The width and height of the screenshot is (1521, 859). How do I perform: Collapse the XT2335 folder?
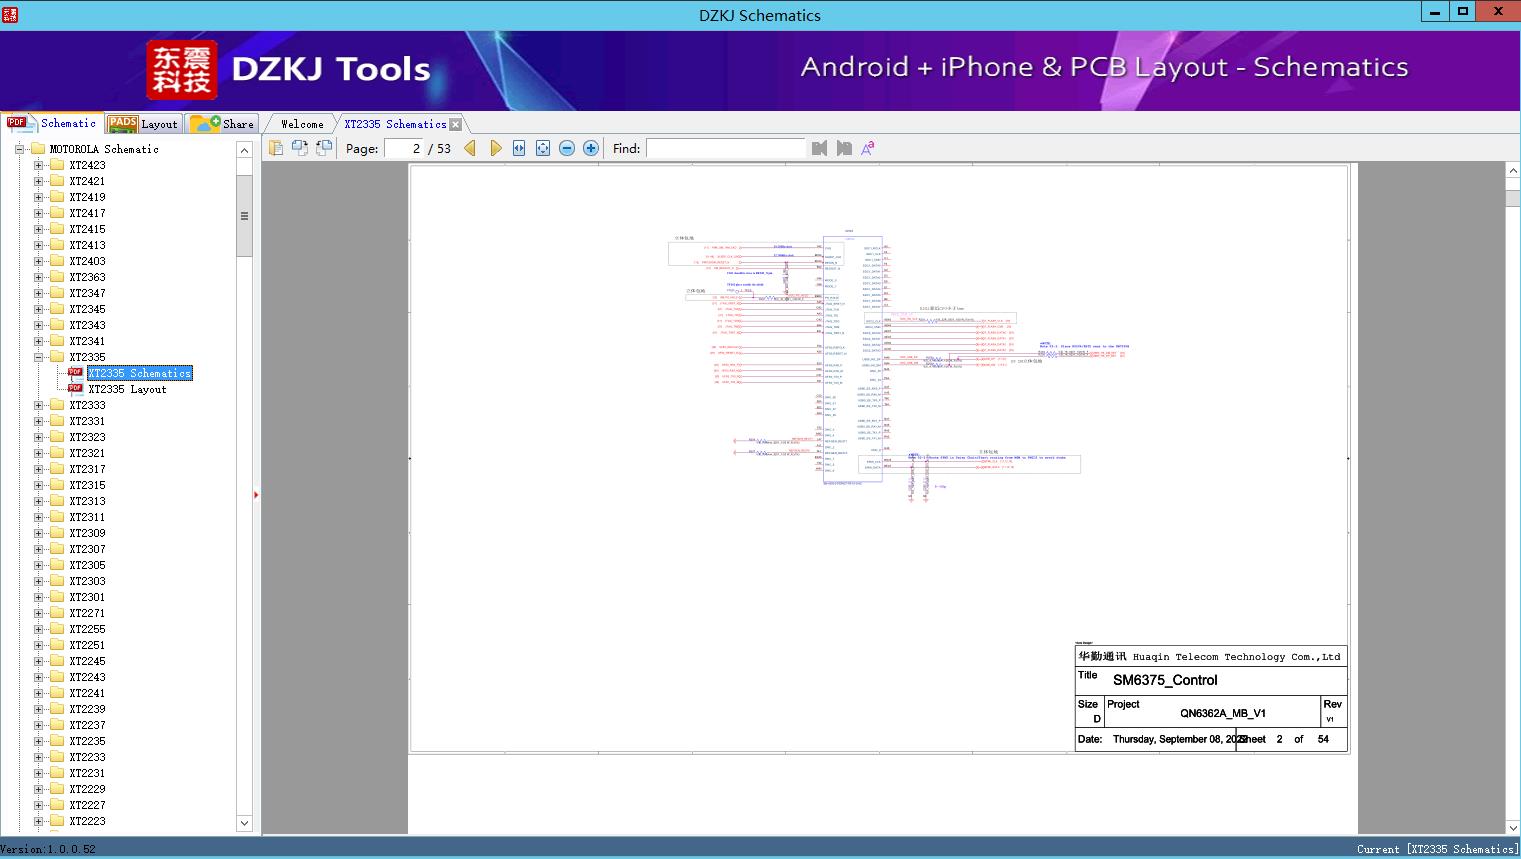point(39,357)
